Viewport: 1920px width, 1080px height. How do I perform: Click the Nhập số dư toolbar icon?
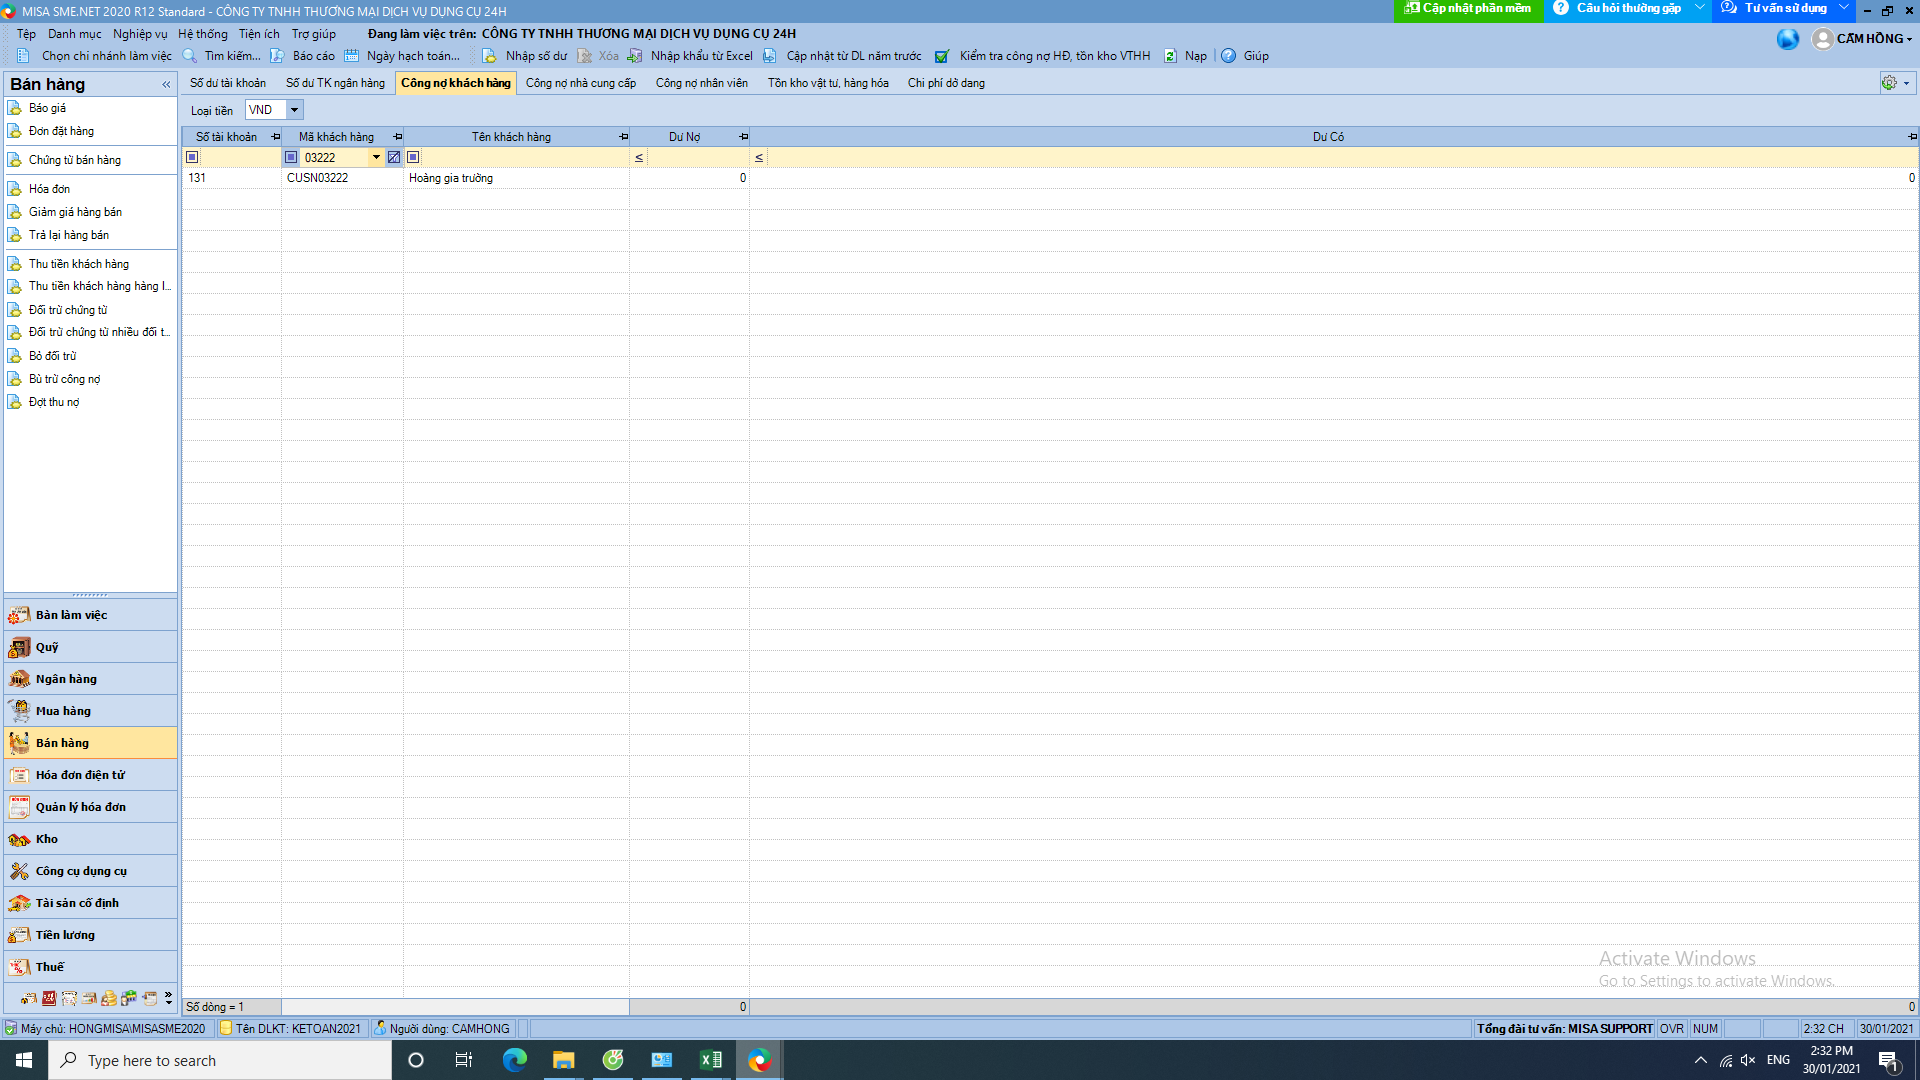click(x=489, y=56)
